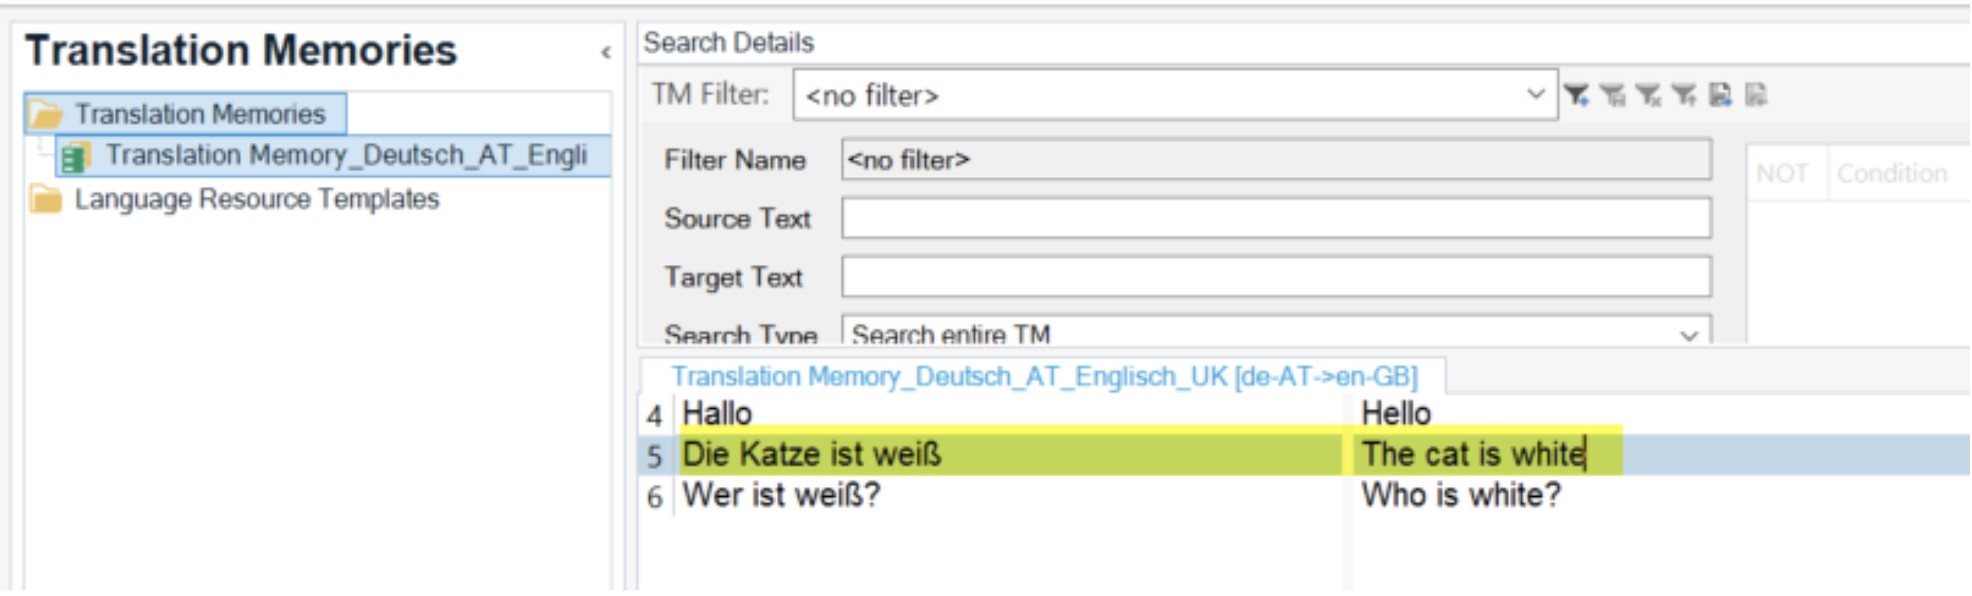Add a new TM filter
This screenshot has height=596, width=1972.
(x=1577, y=95)
